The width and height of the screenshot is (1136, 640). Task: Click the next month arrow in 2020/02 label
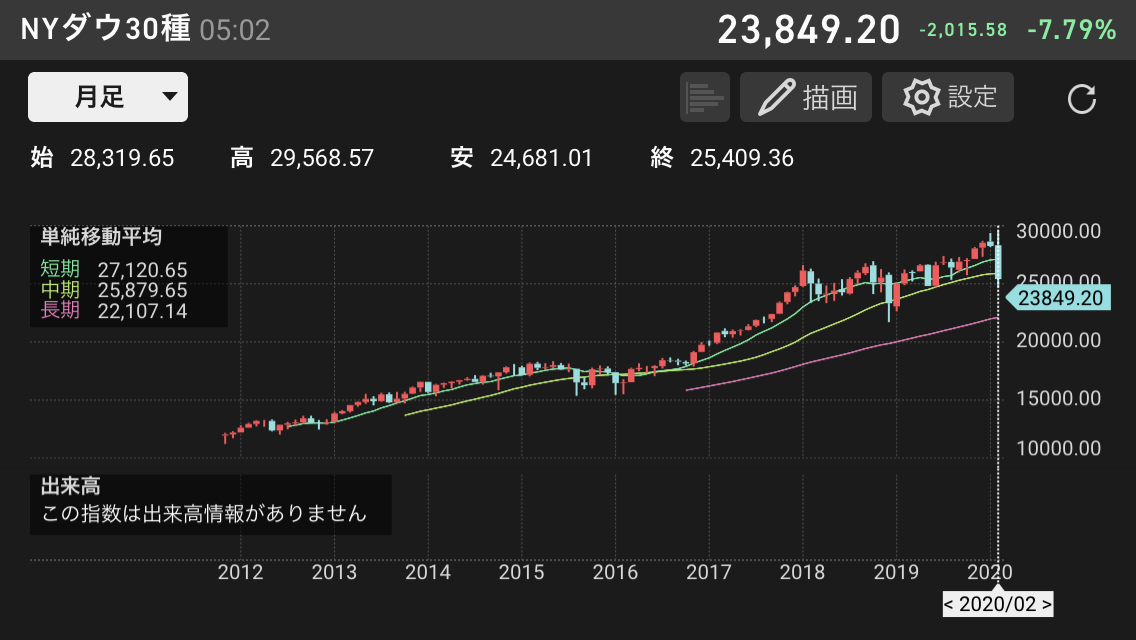pos(1045,604)
